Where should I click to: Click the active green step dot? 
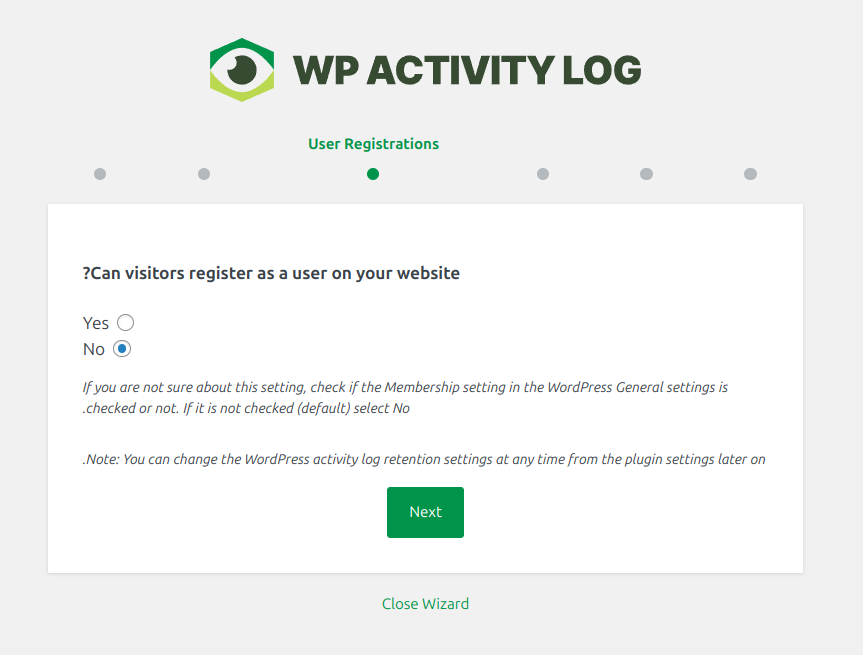click(x=373, y=174)
